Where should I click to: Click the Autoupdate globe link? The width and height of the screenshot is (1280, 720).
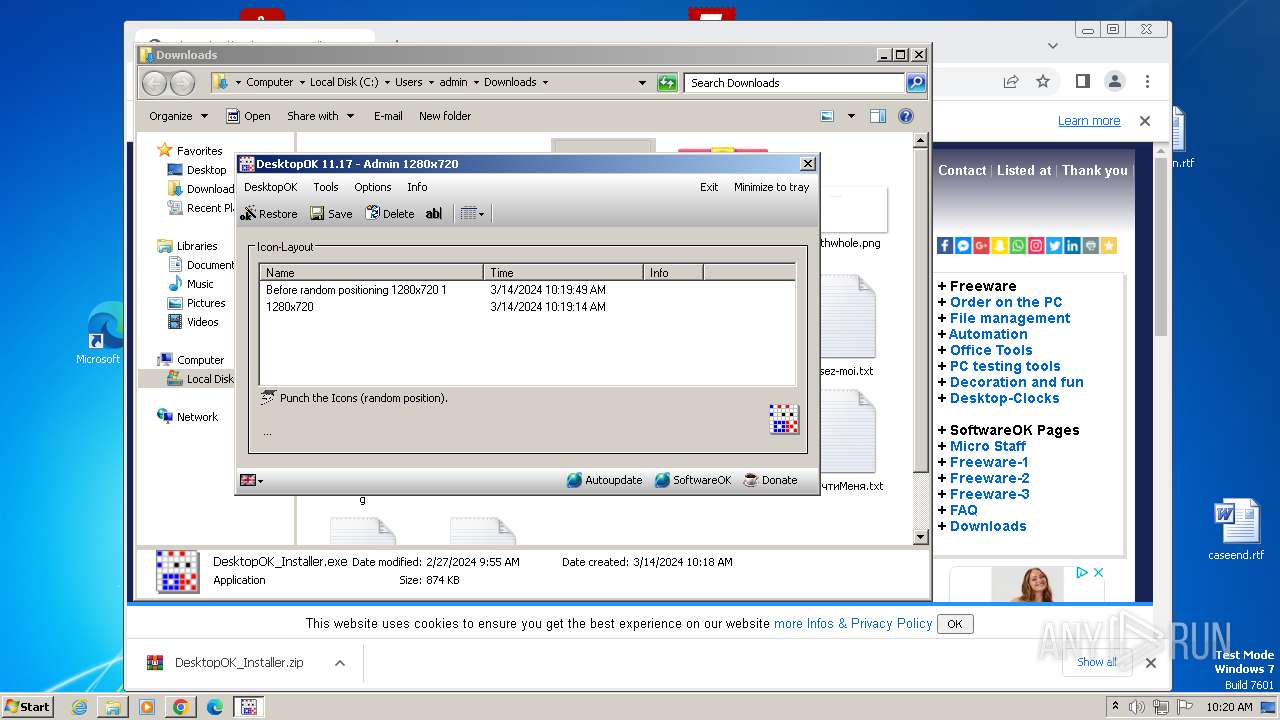point(604,480)
